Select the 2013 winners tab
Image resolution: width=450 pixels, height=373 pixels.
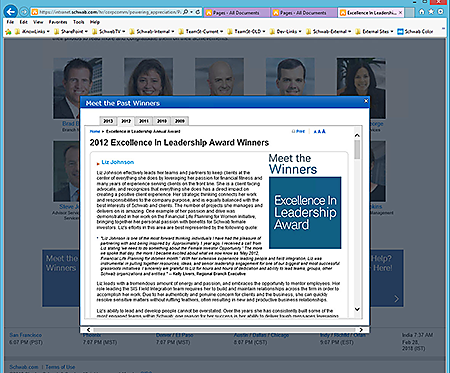point(108,121)
